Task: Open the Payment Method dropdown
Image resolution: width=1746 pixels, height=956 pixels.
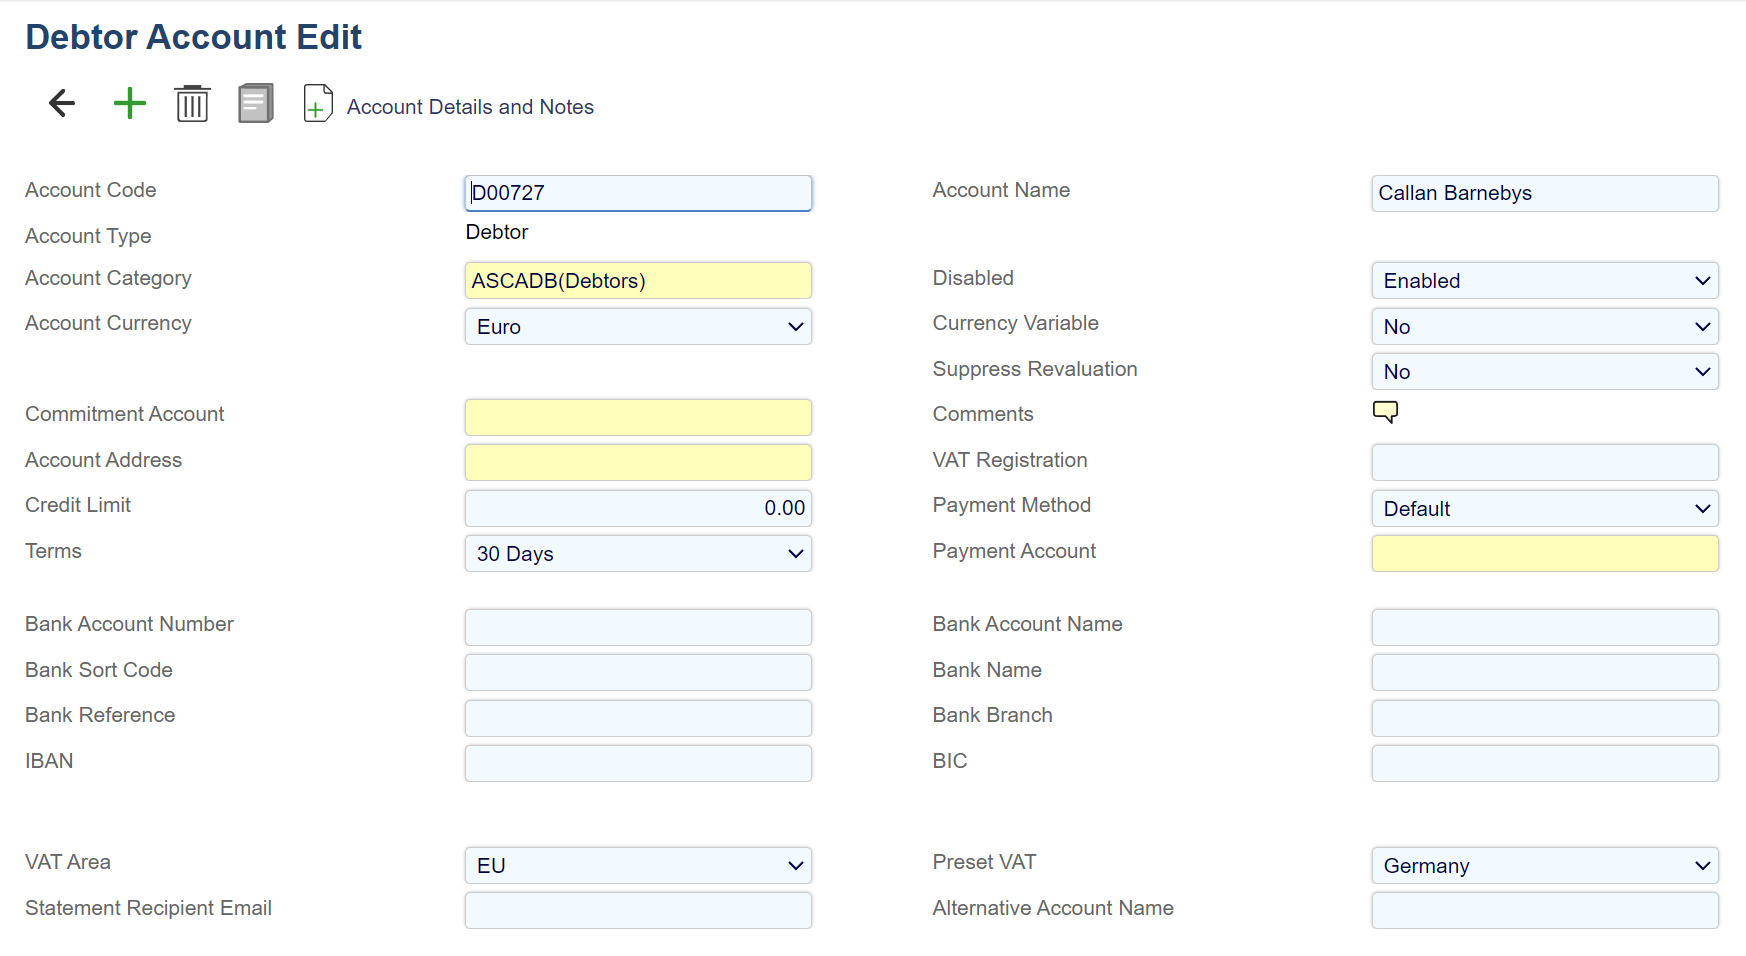Action: (x=1544, y=509)
